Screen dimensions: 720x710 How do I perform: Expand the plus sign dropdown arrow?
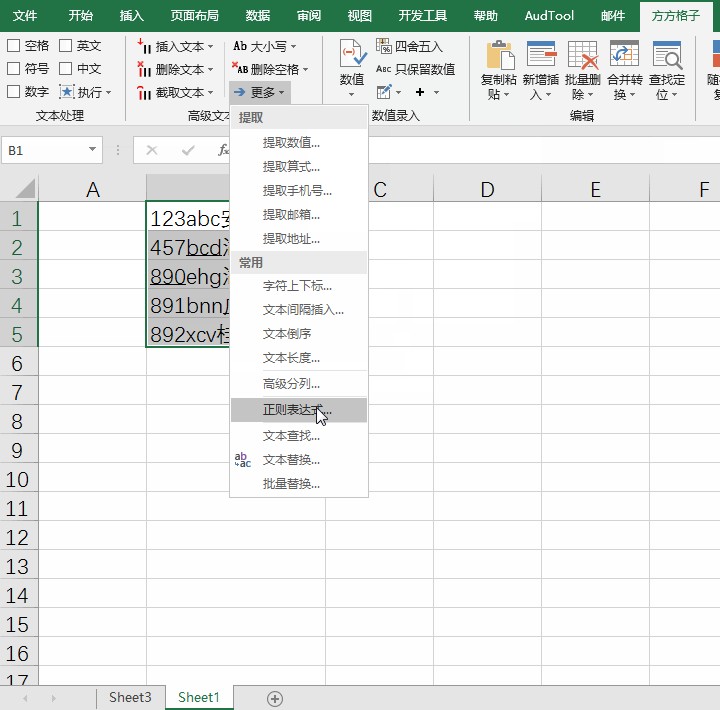coord(436,92)
